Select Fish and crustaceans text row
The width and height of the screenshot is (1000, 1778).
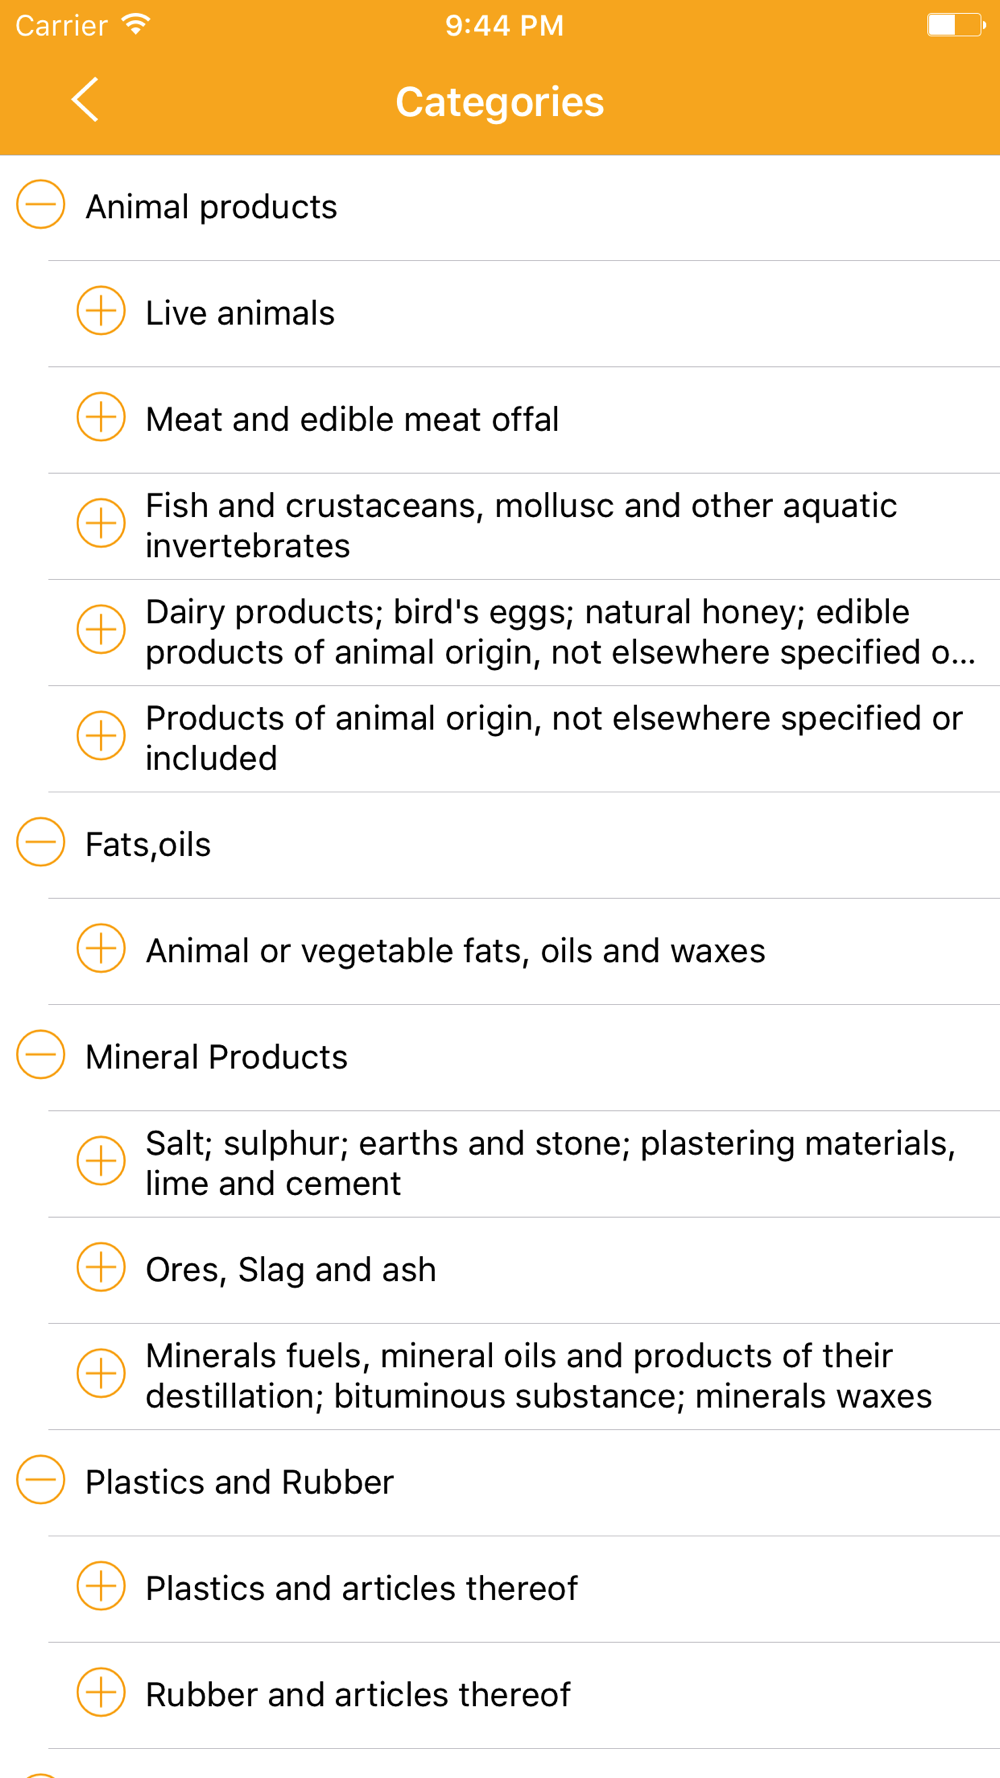pyautogui.click(x=520, y=526)
